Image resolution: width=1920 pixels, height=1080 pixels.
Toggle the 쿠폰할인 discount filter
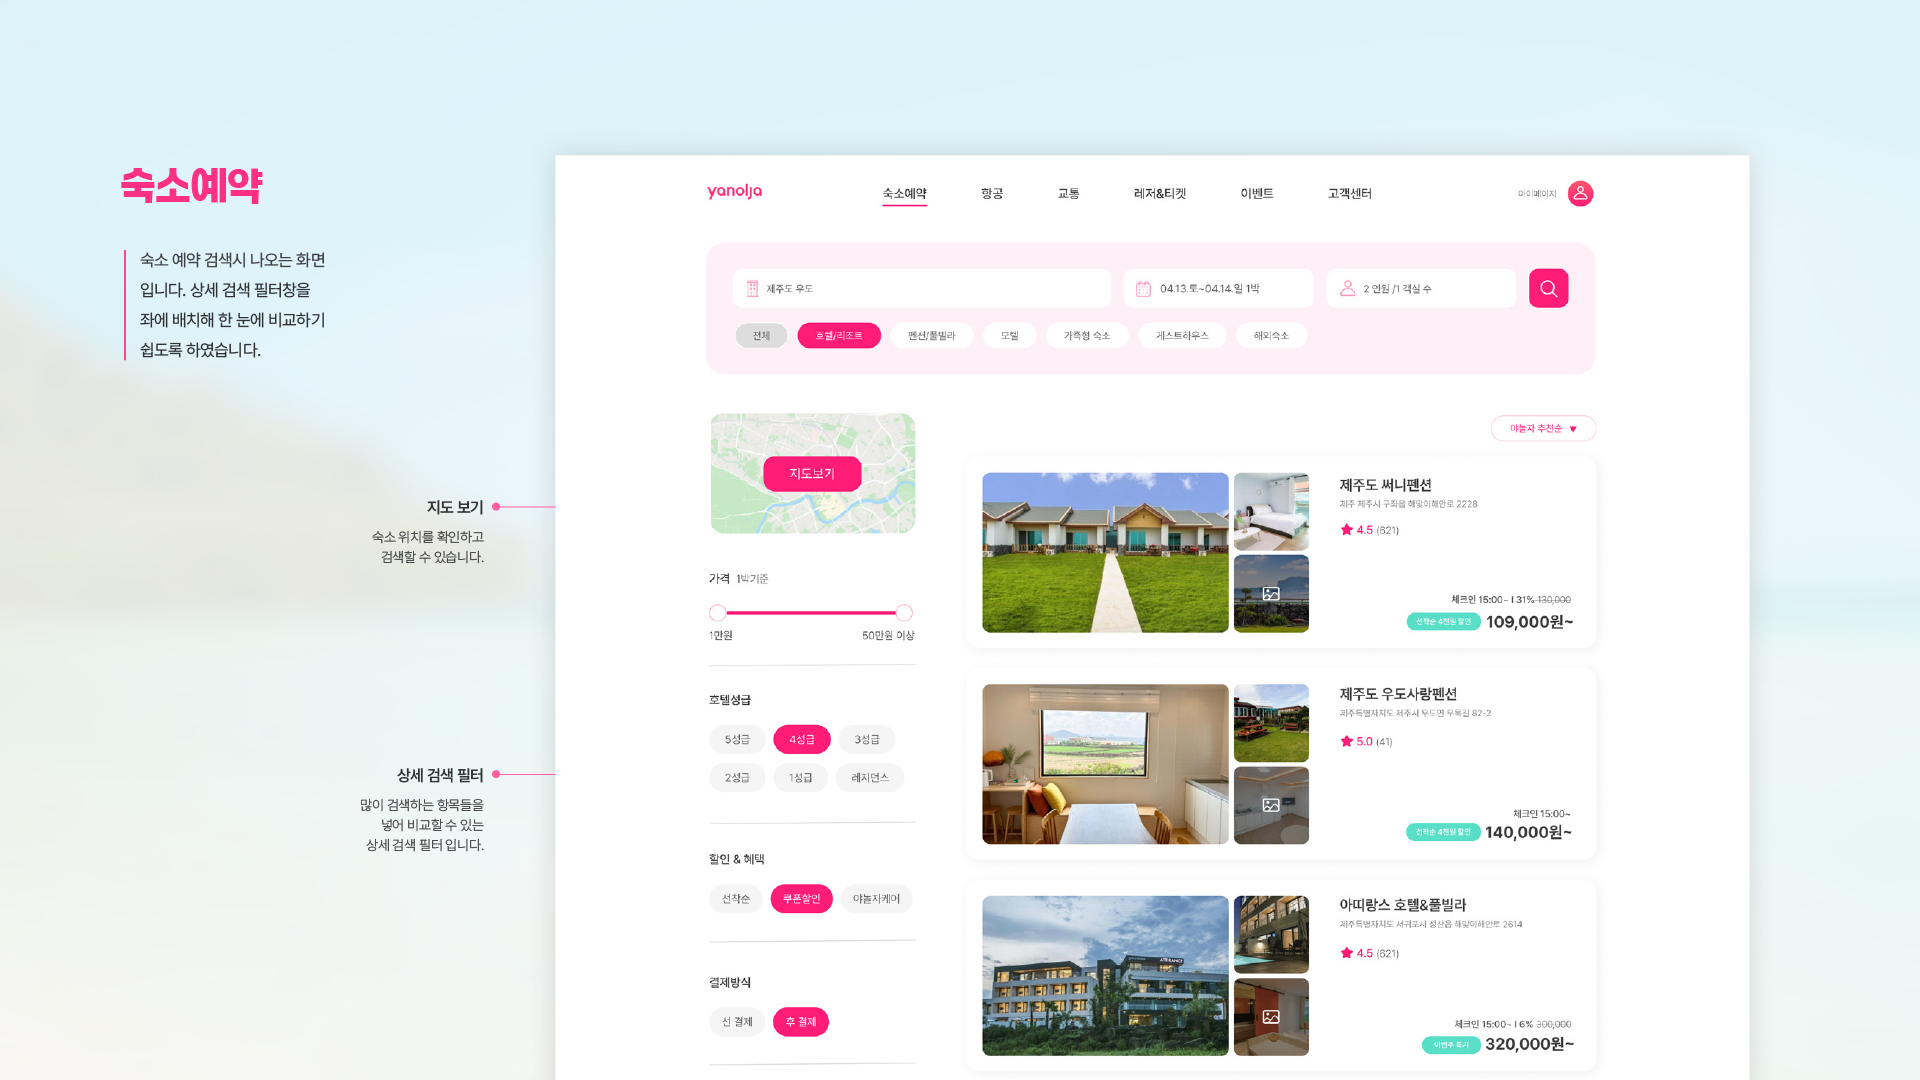pyautogui.click(x=801, y=899)
